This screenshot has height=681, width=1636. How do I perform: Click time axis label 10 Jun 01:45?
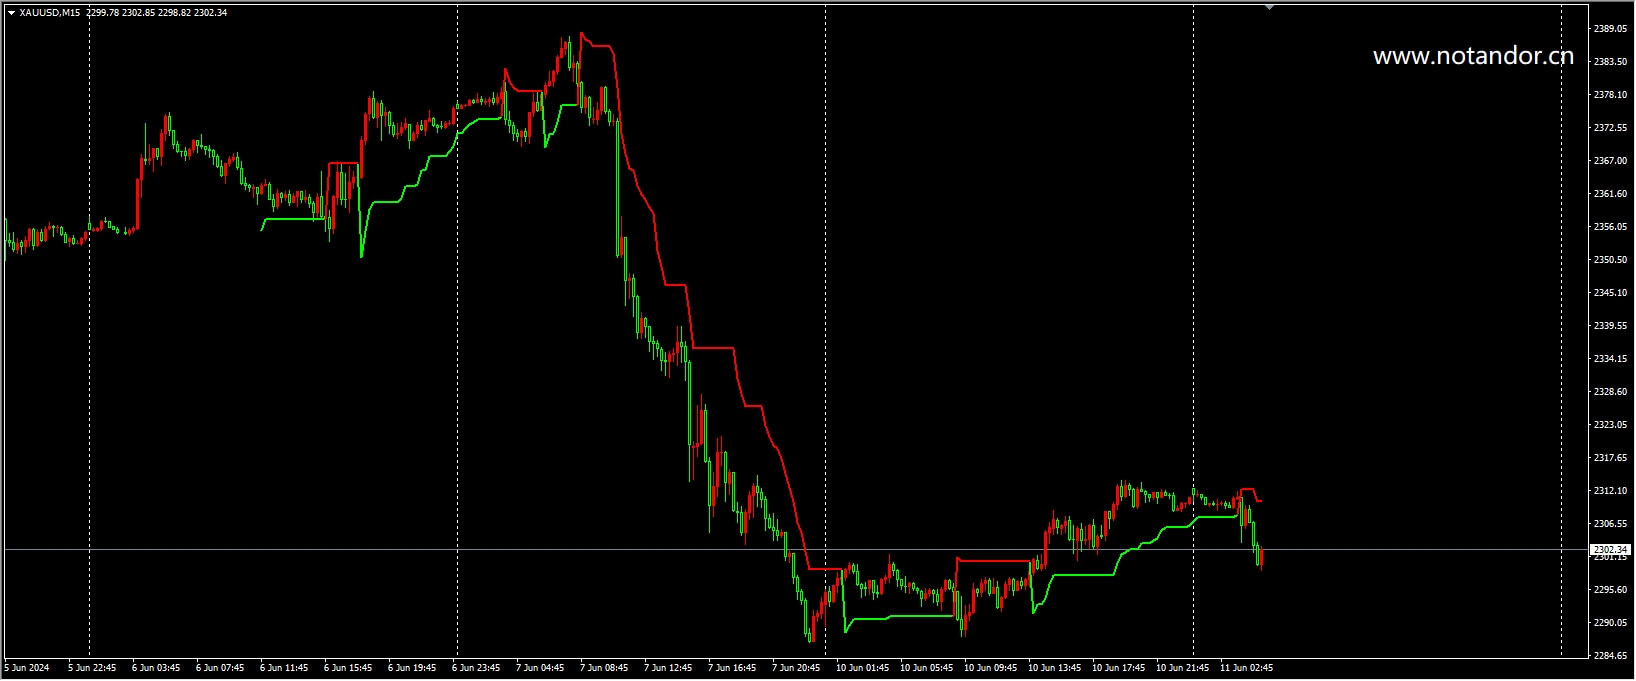tap(862, 668)
